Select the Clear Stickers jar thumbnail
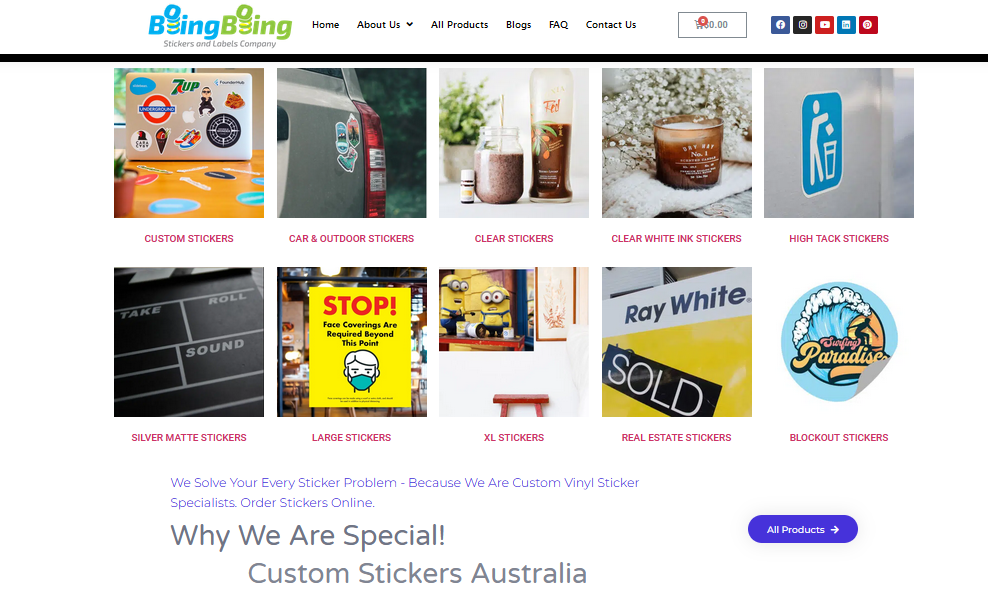 [x=514, y=143]
